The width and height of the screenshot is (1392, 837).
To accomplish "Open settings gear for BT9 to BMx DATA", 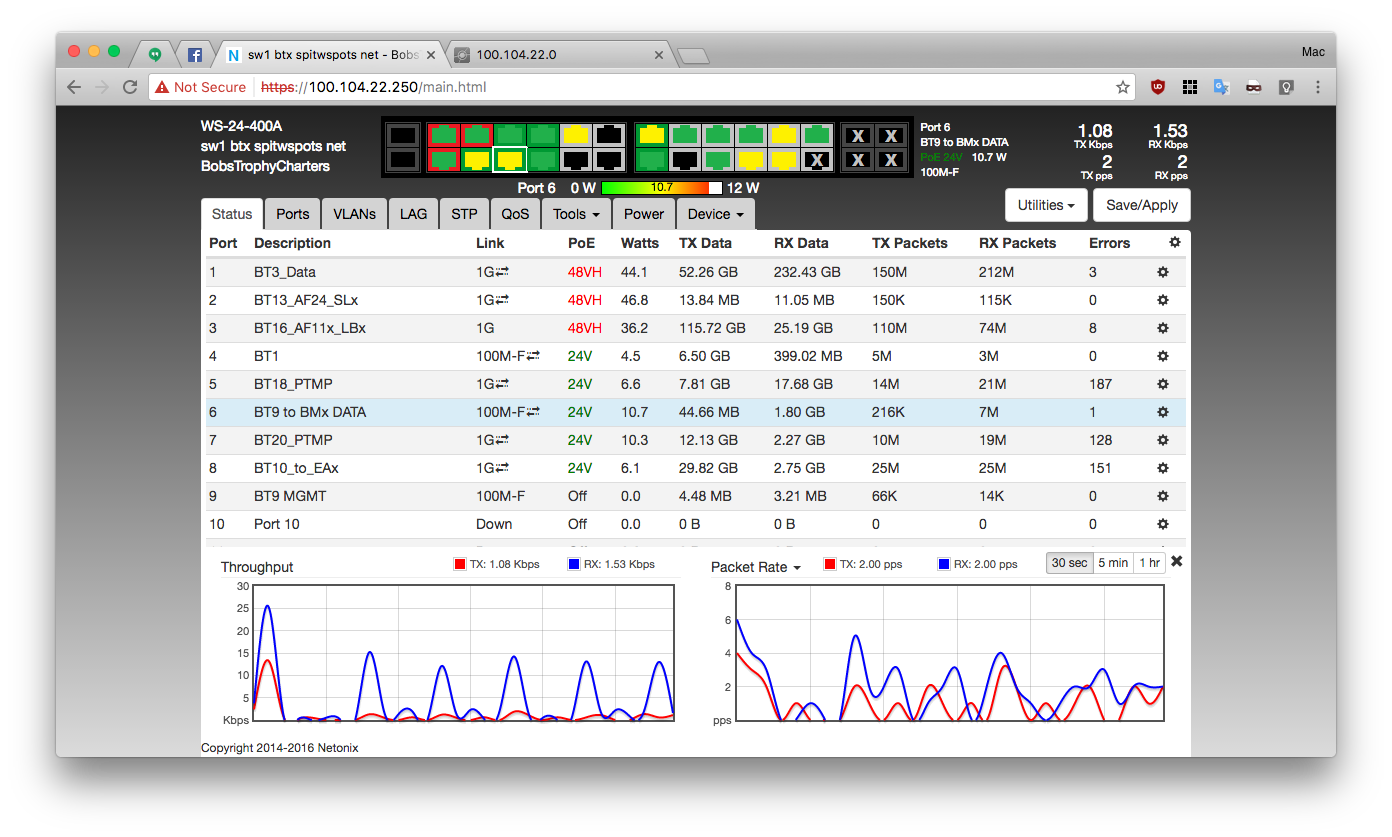I will point(1163,412).
